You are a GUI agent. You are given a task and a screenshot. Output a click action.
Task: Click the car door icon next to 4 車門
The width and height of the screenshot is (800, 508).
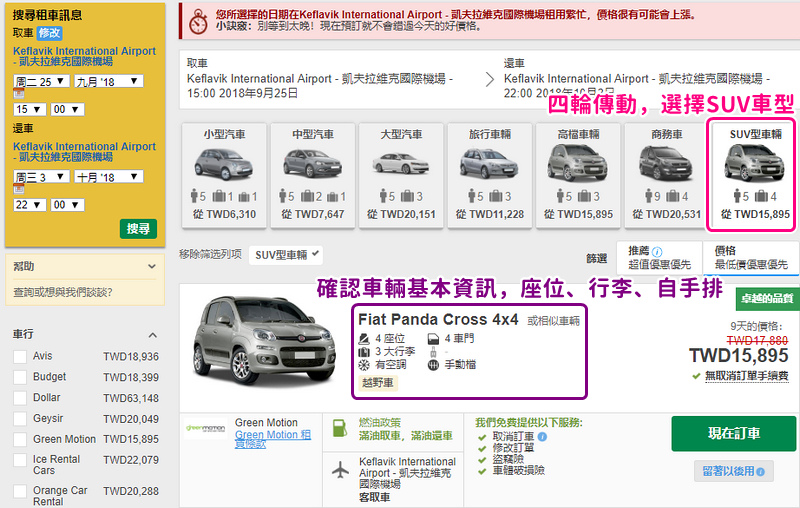click(x=433, y=338)
